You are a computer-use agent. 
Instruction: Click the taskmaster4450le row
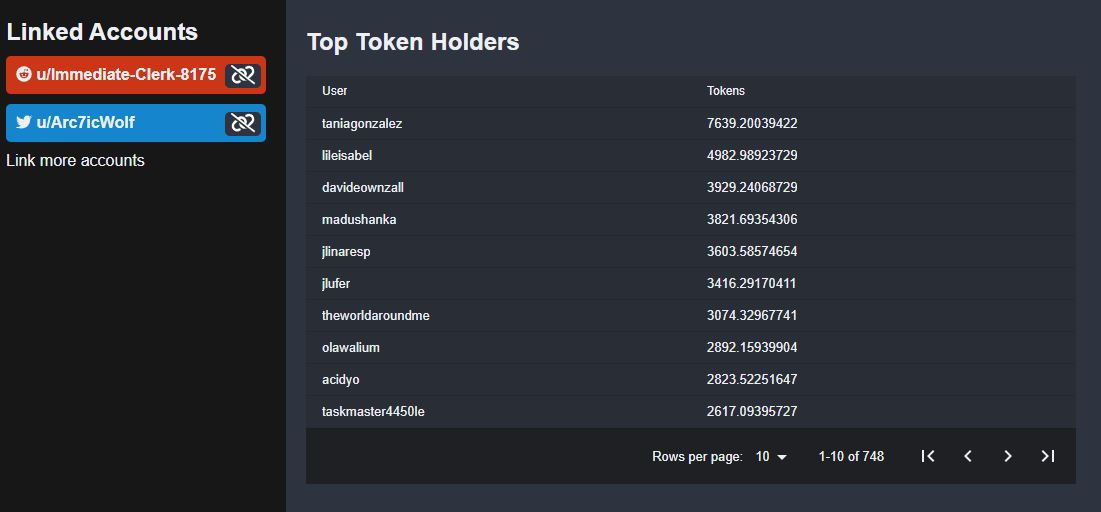click(691, 412)
